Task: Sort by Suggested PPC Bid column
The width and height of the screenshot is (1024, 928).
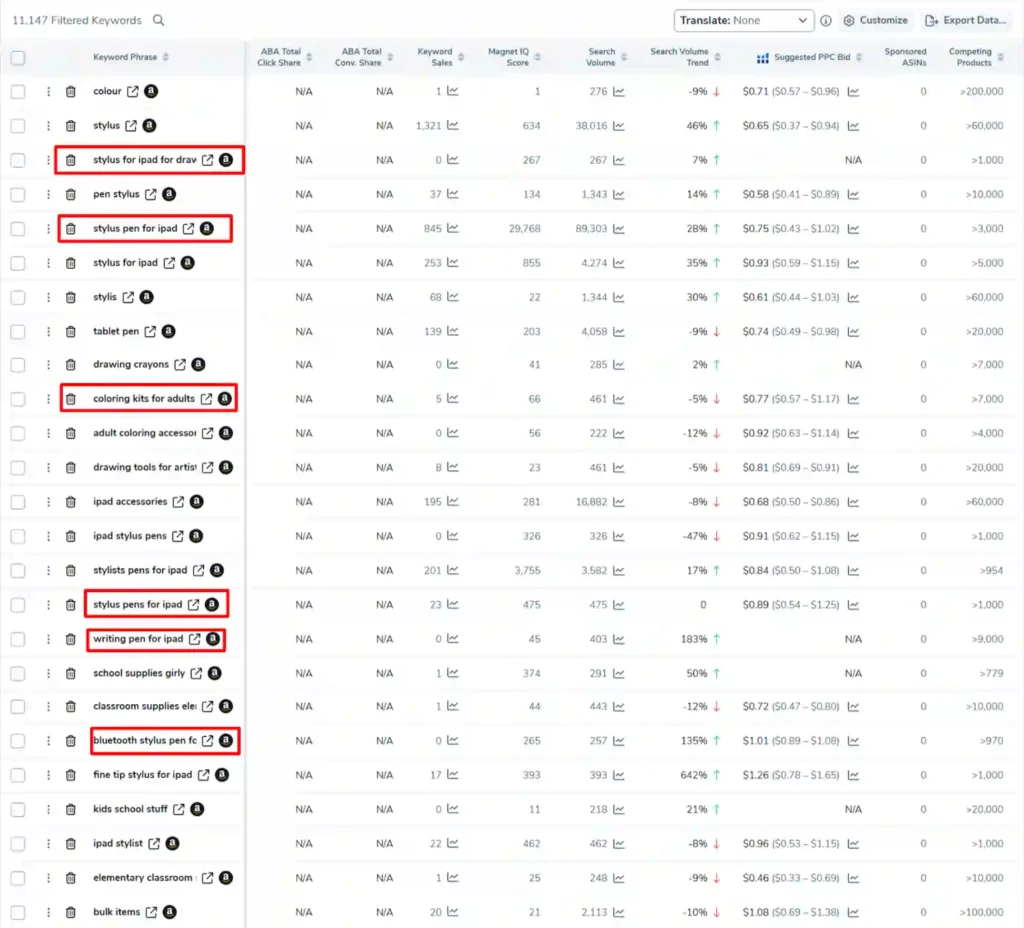Action: 859,57
